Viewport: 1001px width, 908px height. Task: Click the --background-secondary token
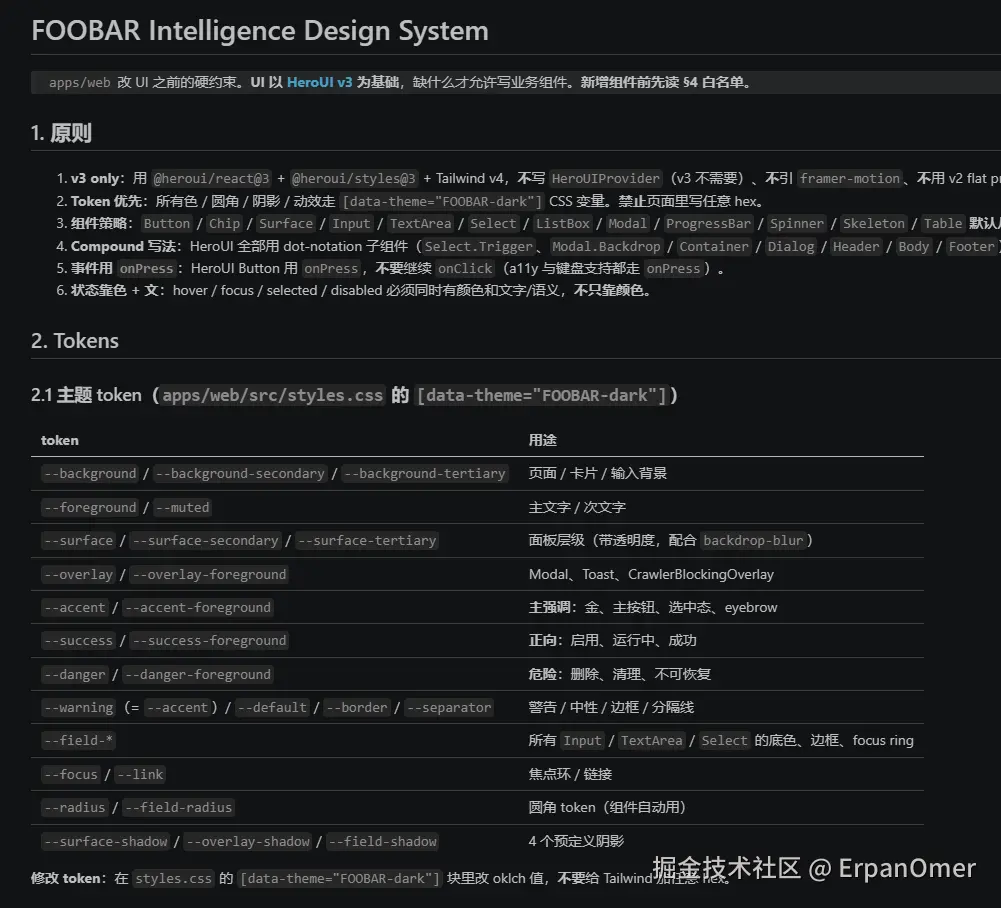[240, 473]
